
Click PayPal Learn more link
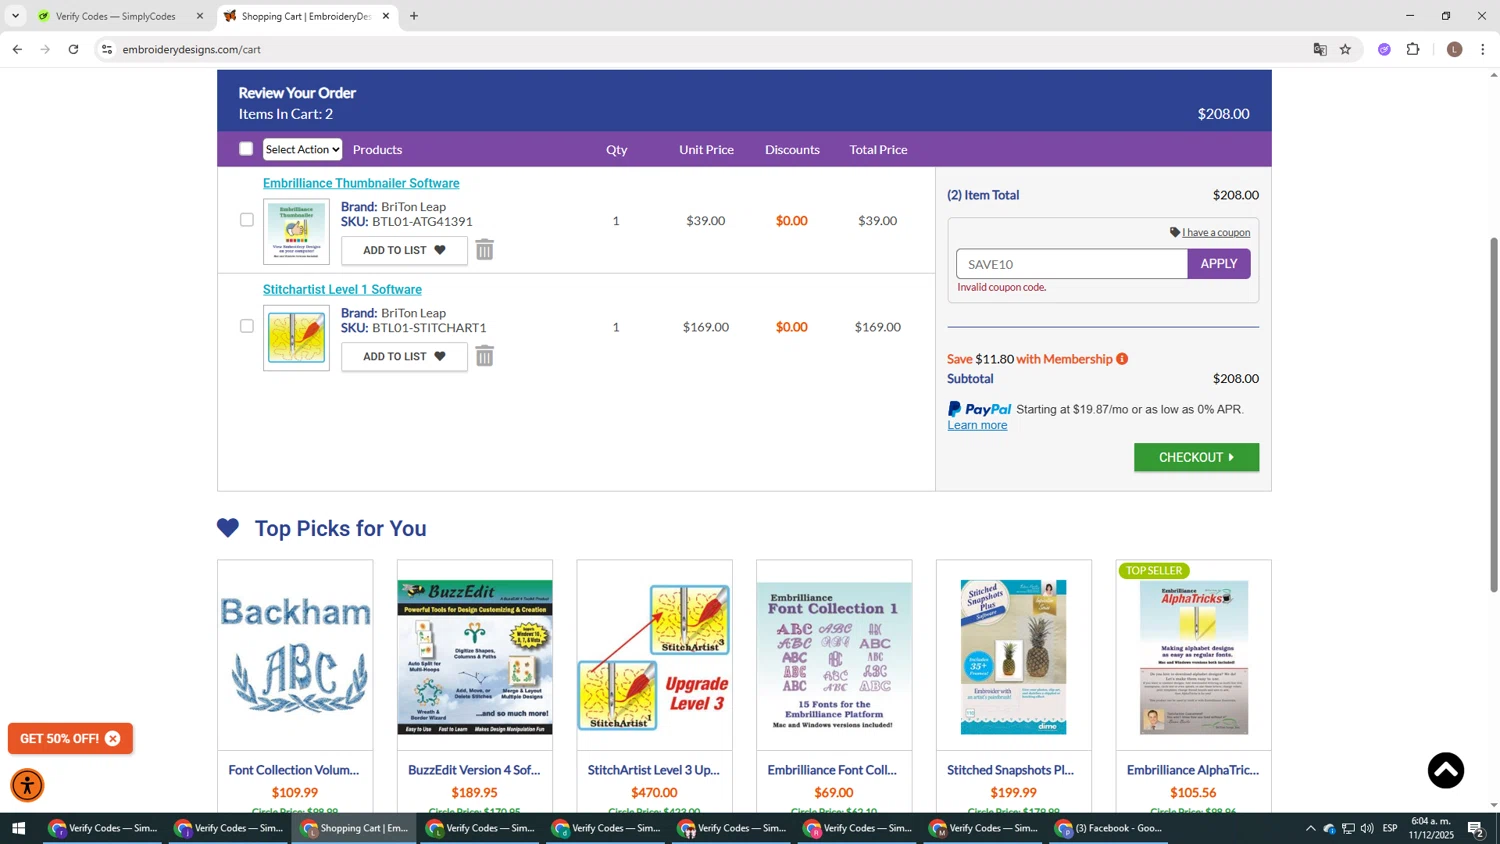[977, 425]
